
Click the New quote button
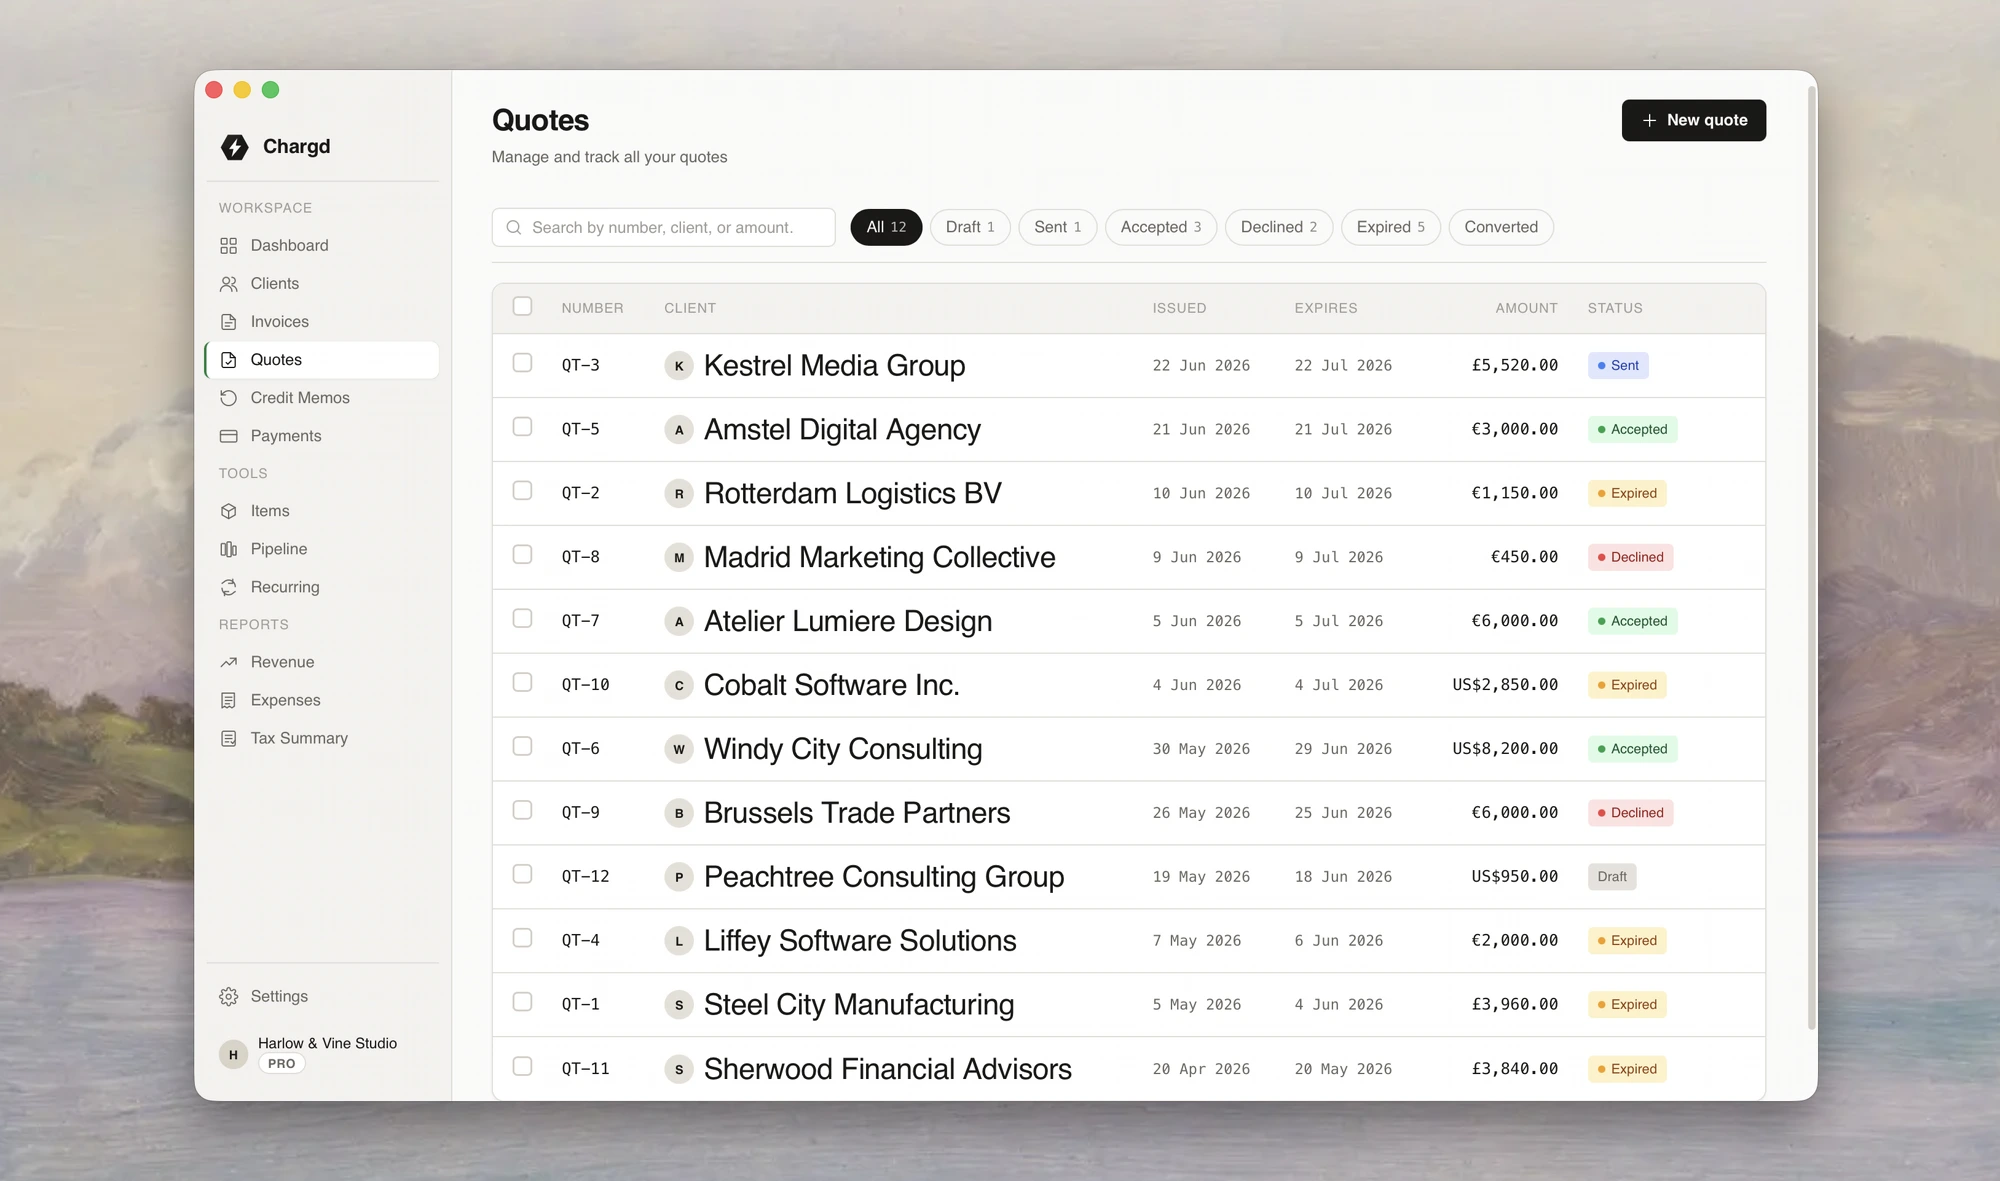click(x=1693, y=120)
